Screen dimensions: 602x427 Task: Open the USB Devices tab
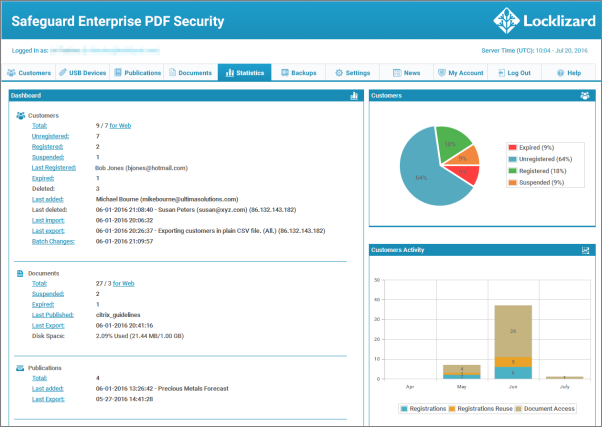[84, 73]
